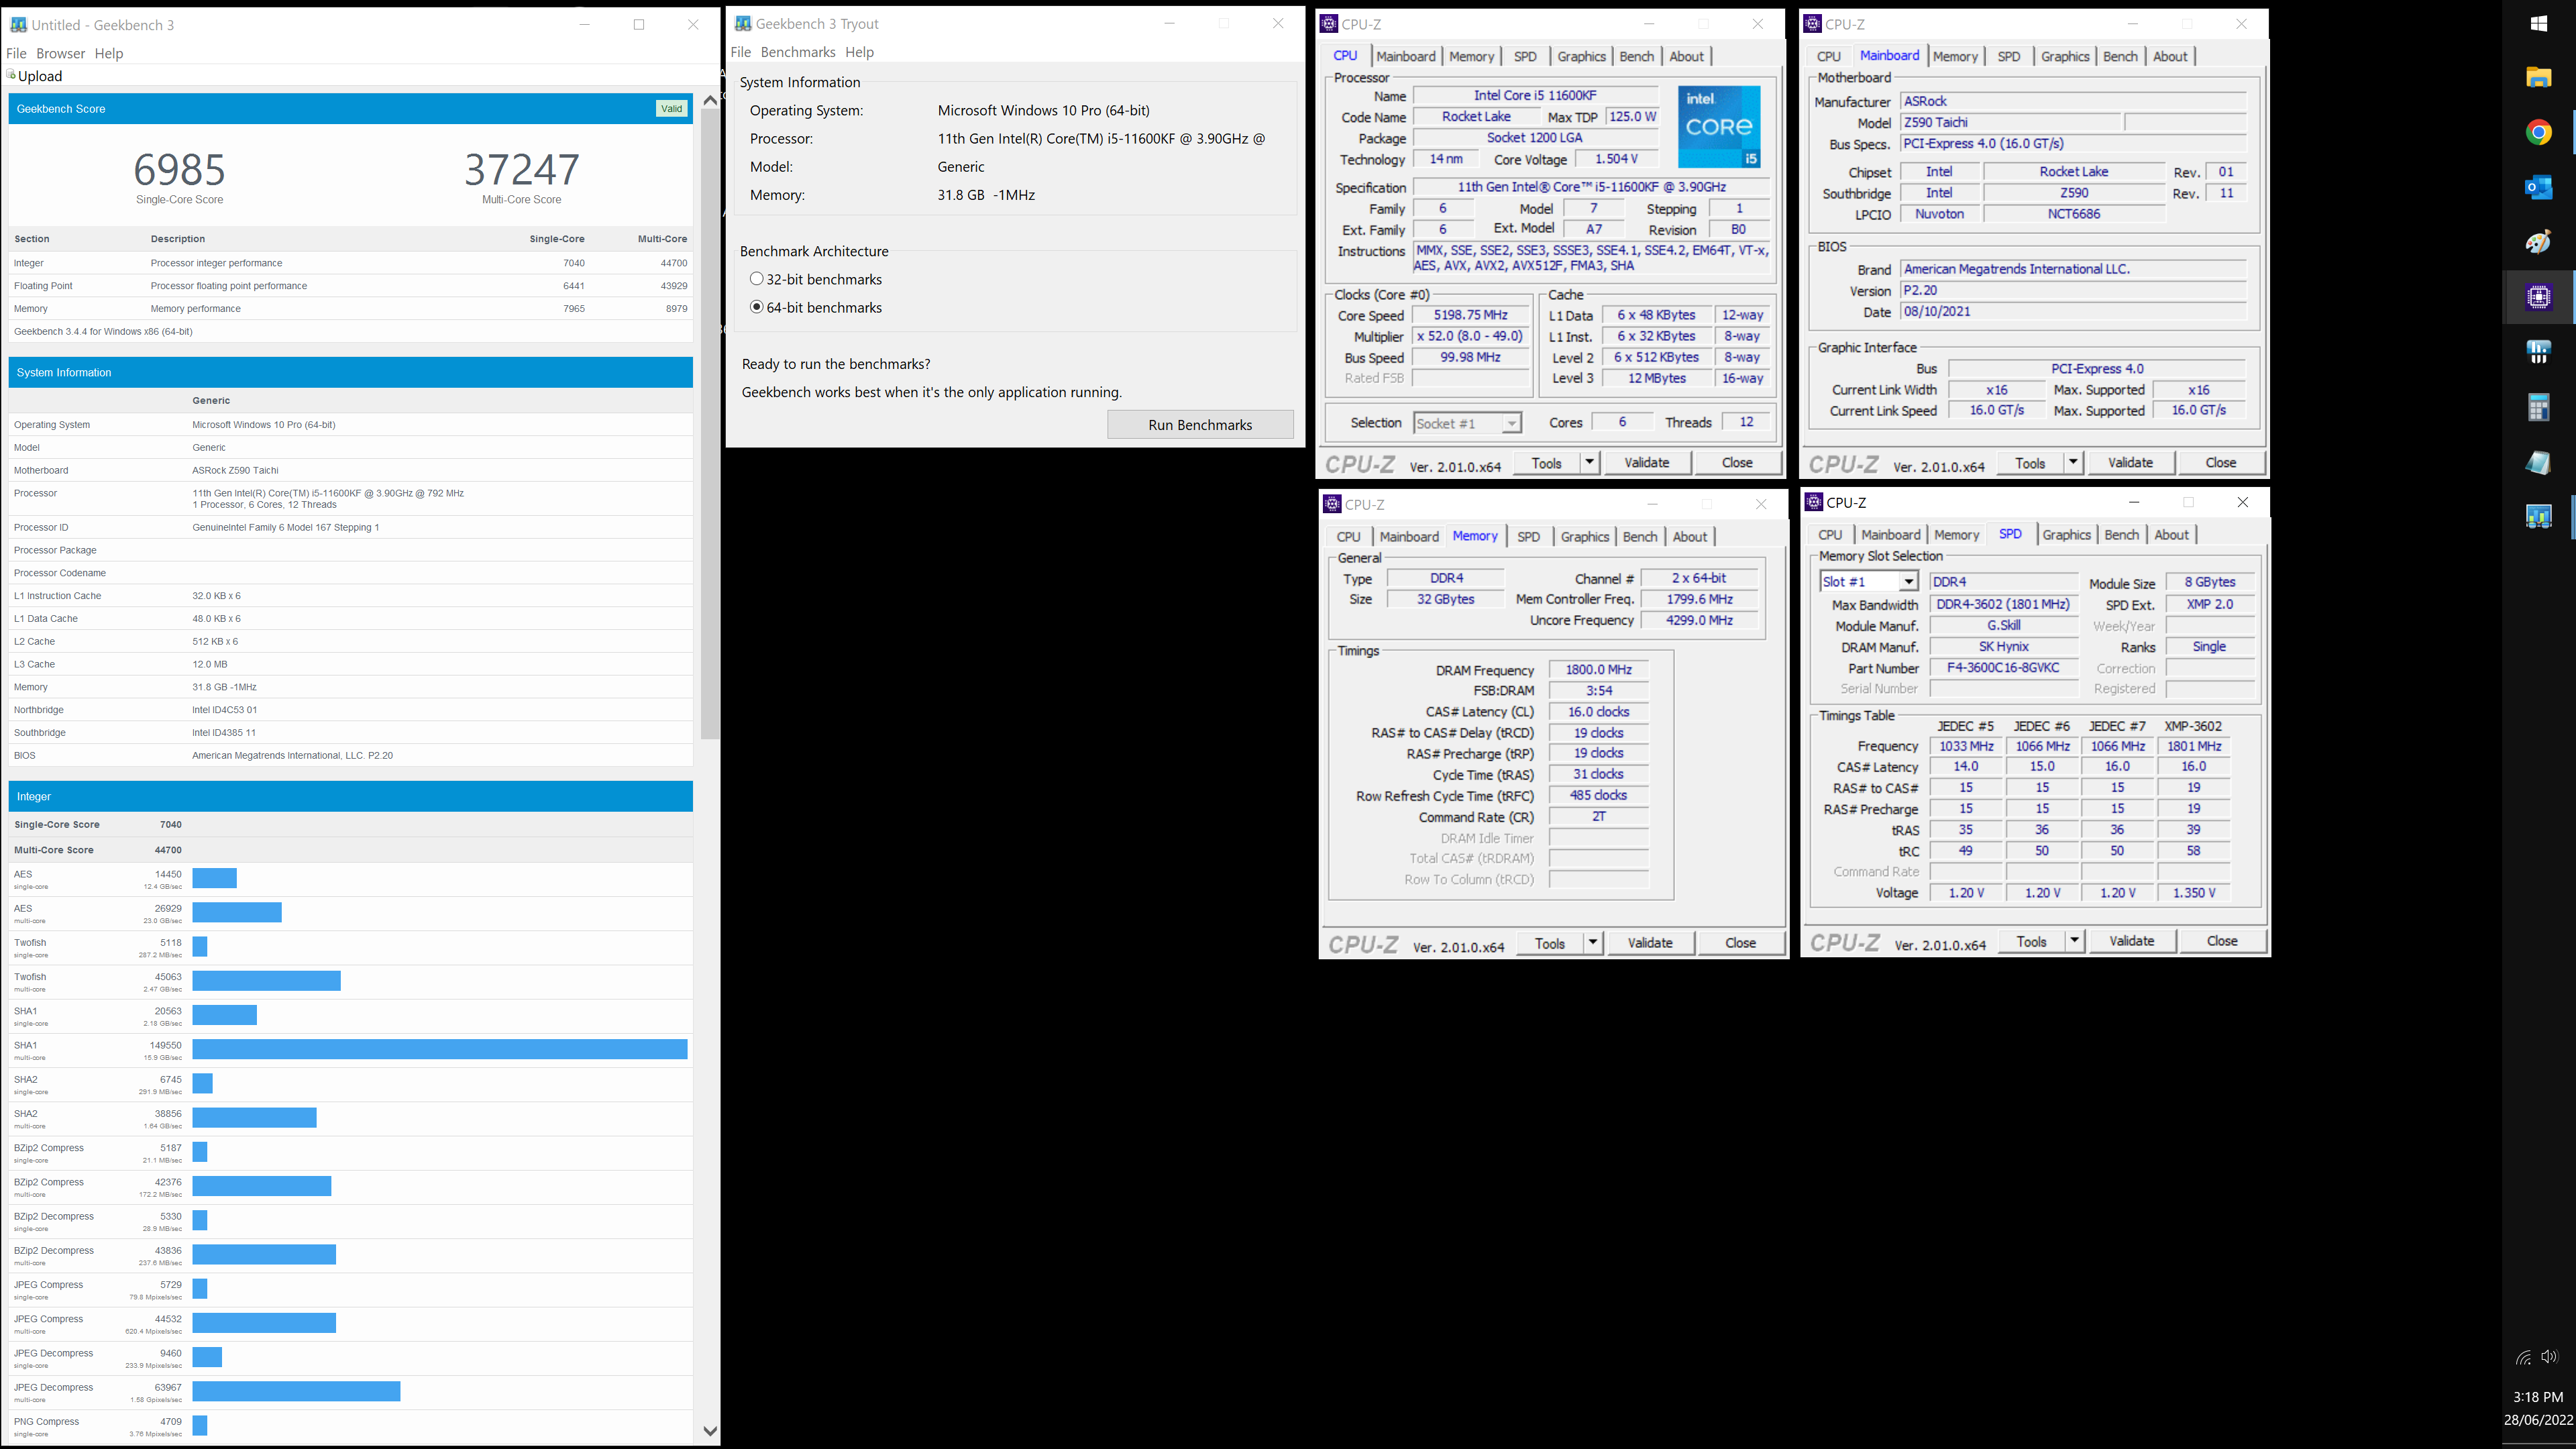Click the multi-core score 37247
Screen dimensions: 2576x1449
(522, 169)
